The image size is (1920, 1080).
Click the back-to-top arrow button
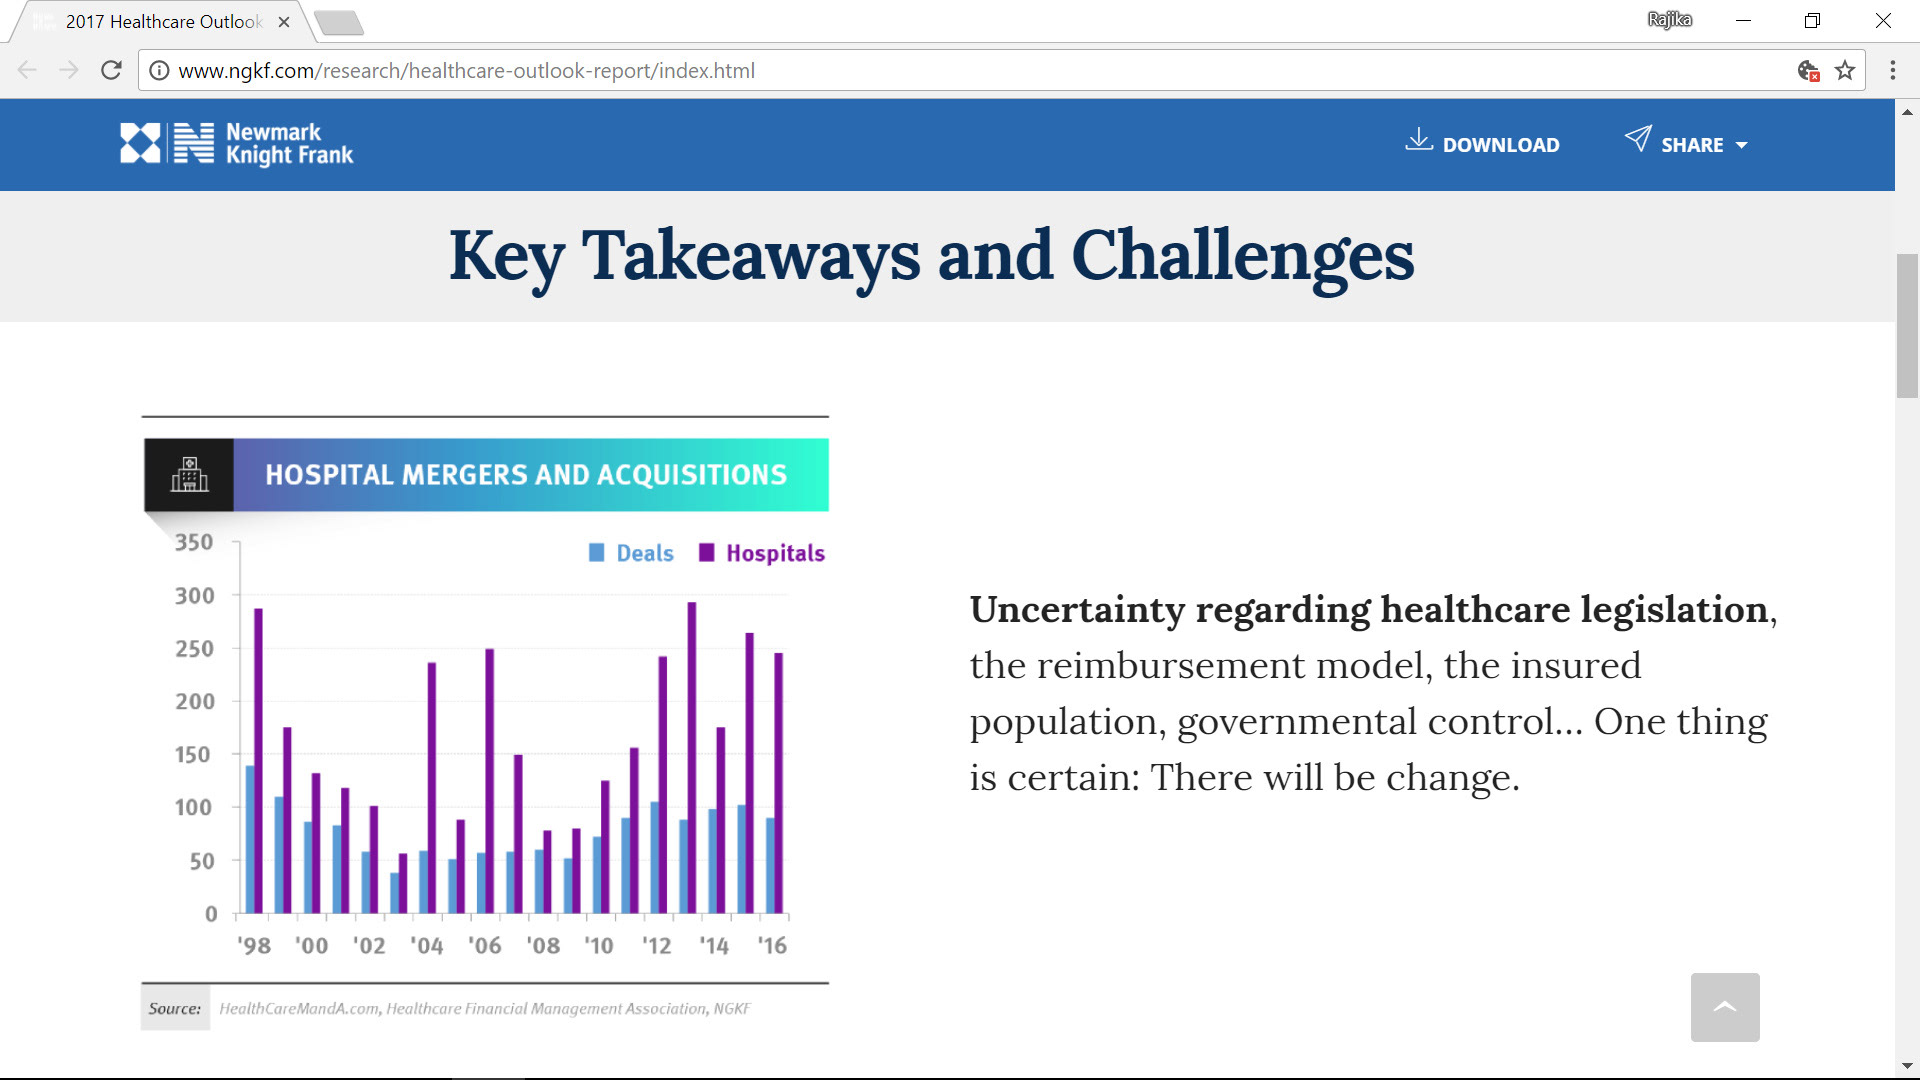[1725, 1007]
